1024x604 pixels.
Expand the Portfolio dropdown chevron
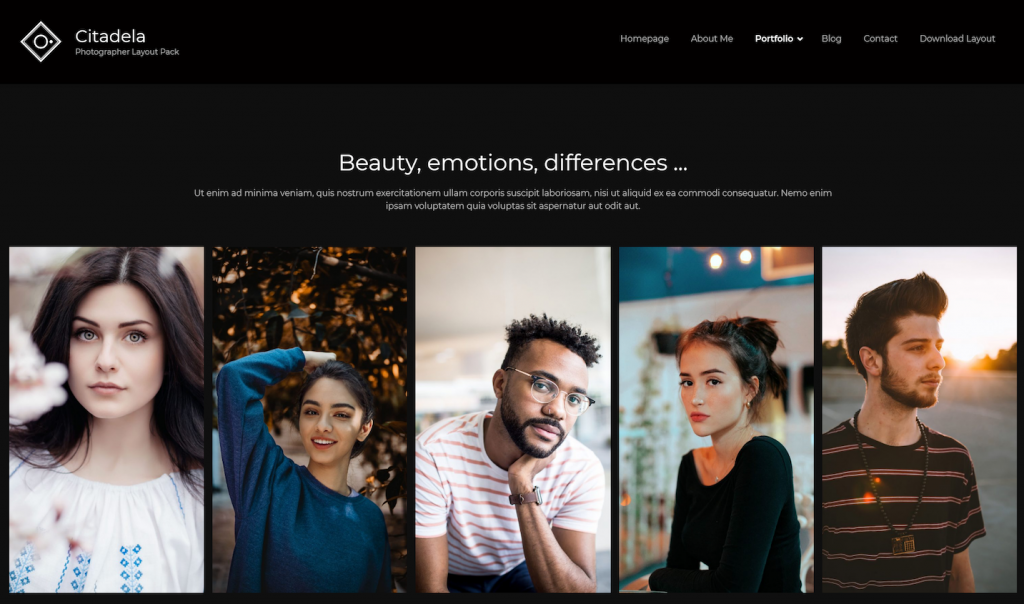coord(800,39)
